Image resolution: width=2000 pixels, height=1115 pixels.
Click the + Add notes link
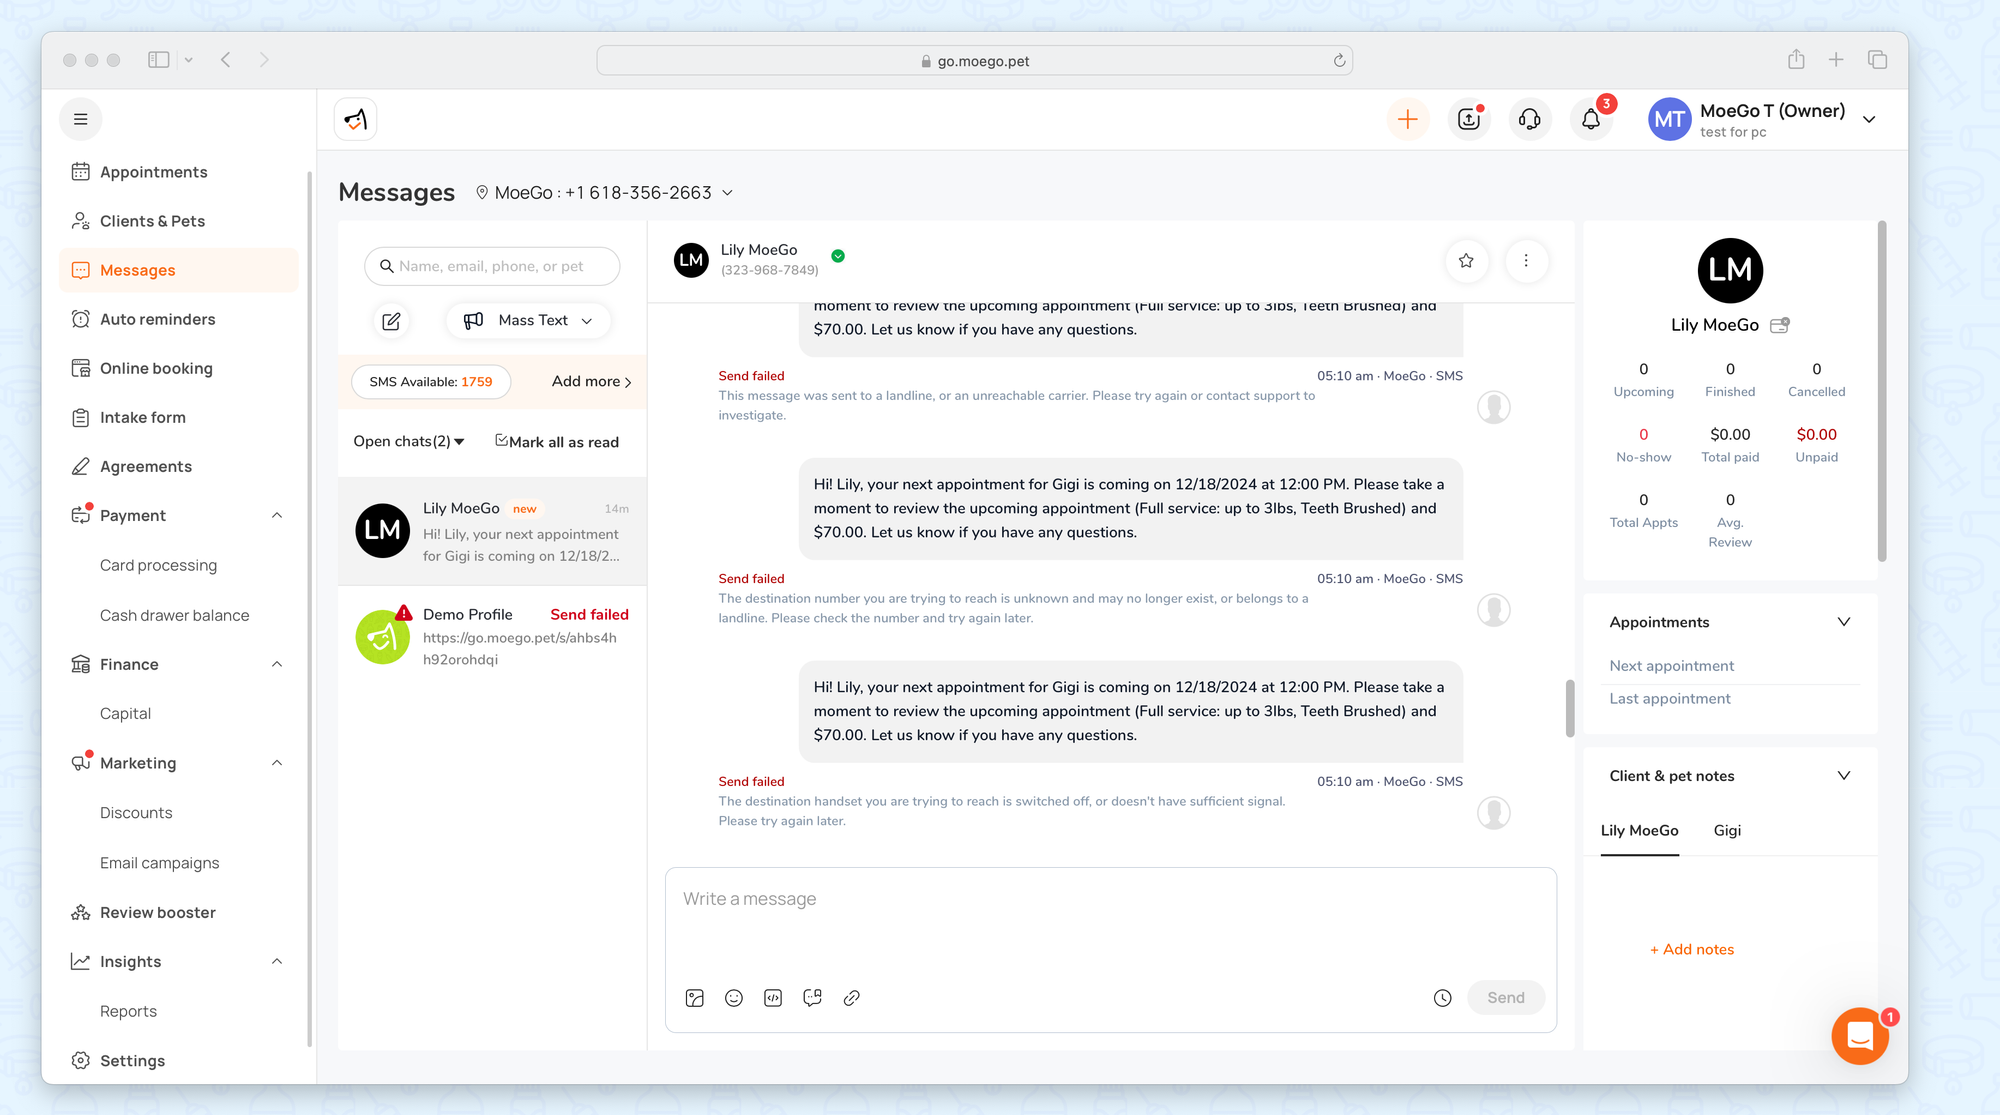tap(1692, 950)
